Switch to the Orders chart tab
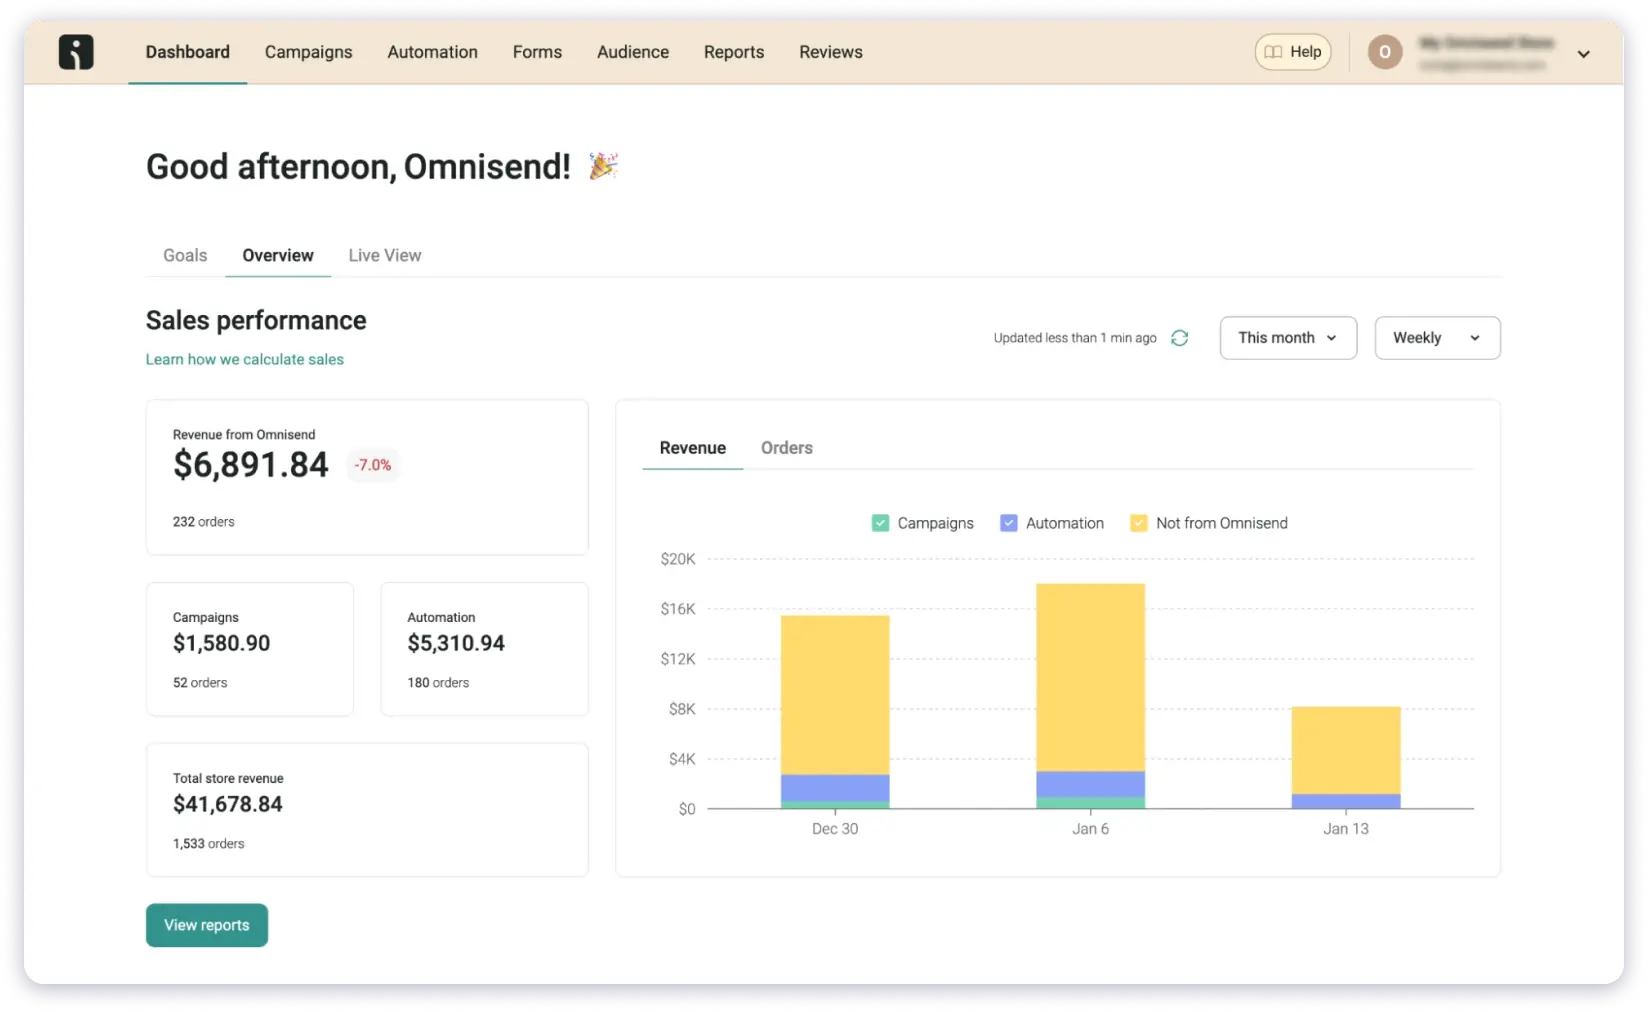 (x=787, y=448)
